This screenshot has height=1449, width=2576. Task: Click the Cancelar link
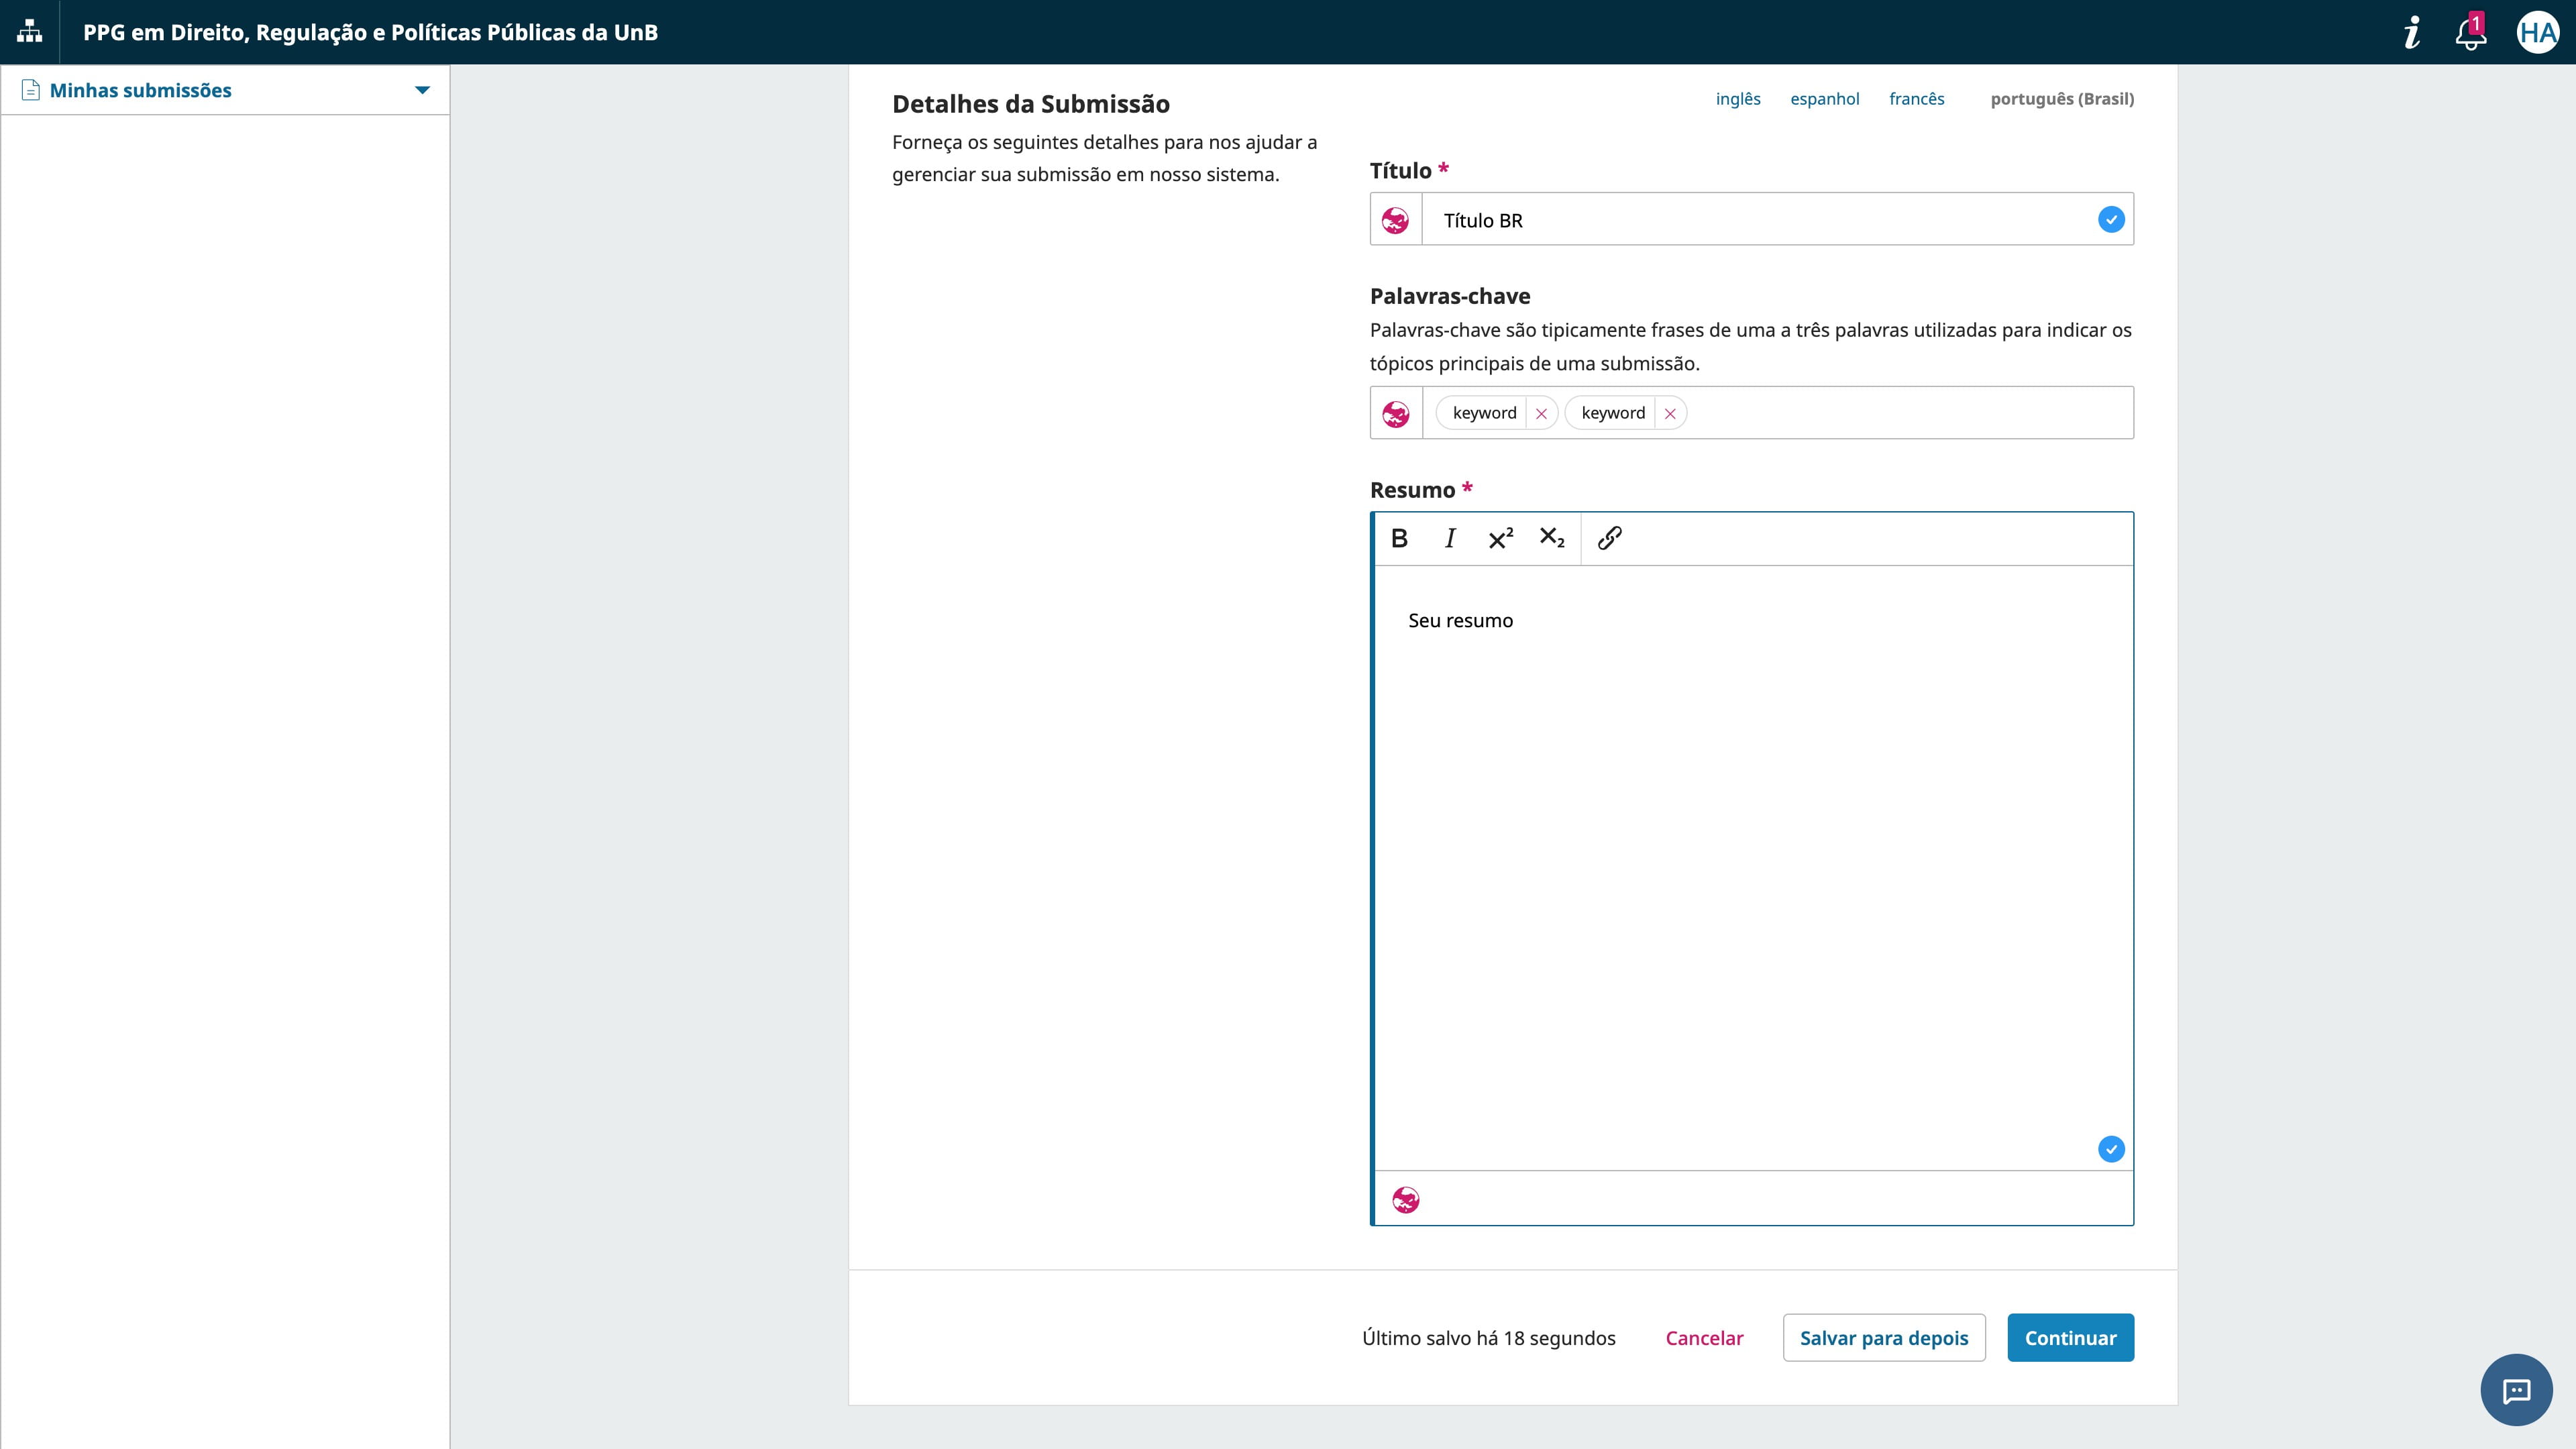pos(1704,1338)
